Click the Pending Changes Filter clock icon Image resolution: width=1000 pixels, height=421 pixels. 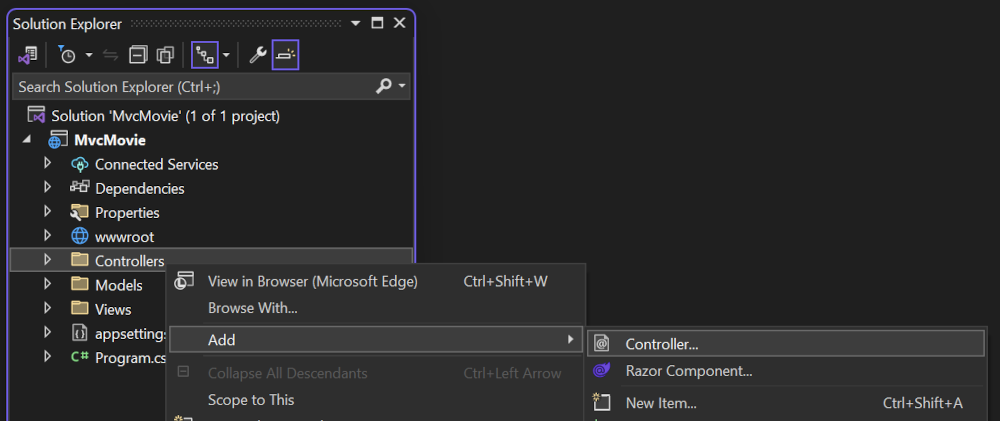coord(68,54)
